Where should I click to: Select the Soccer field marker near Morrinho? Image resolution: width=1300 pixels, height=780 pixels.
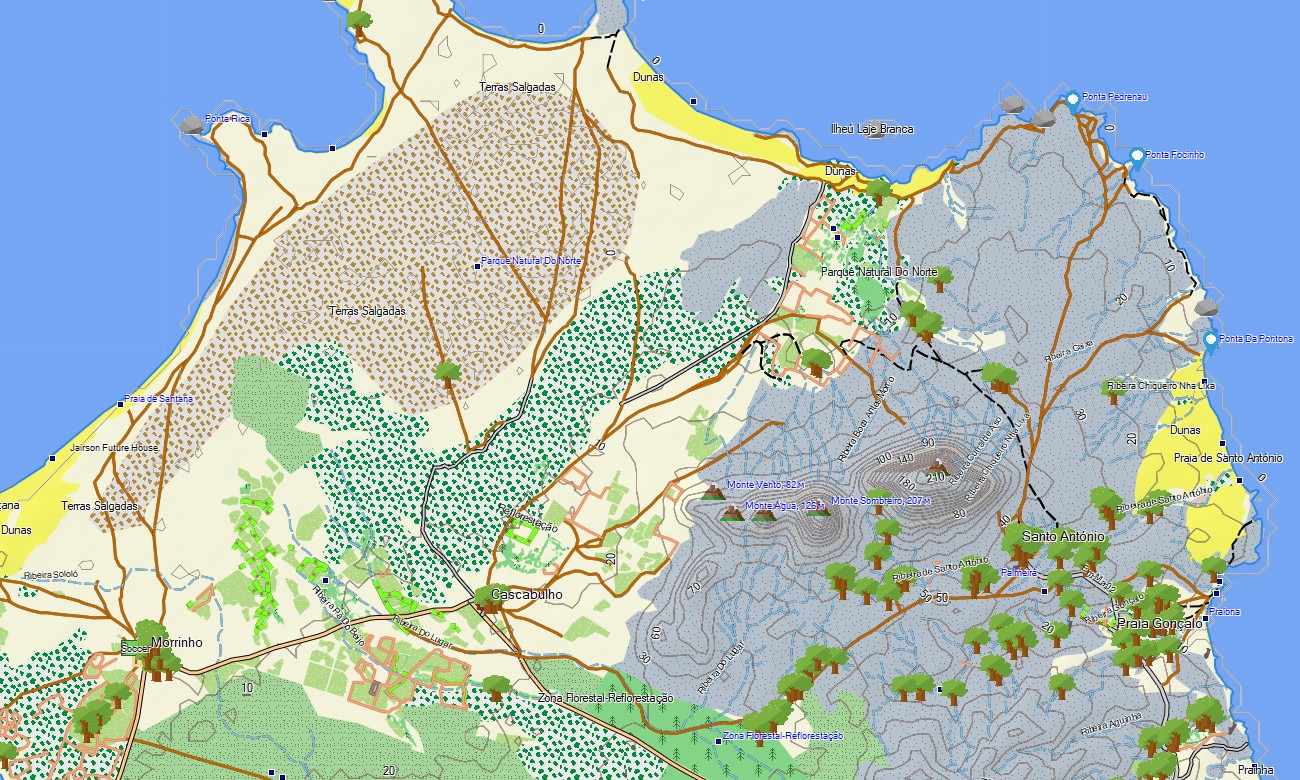[133, 648]
